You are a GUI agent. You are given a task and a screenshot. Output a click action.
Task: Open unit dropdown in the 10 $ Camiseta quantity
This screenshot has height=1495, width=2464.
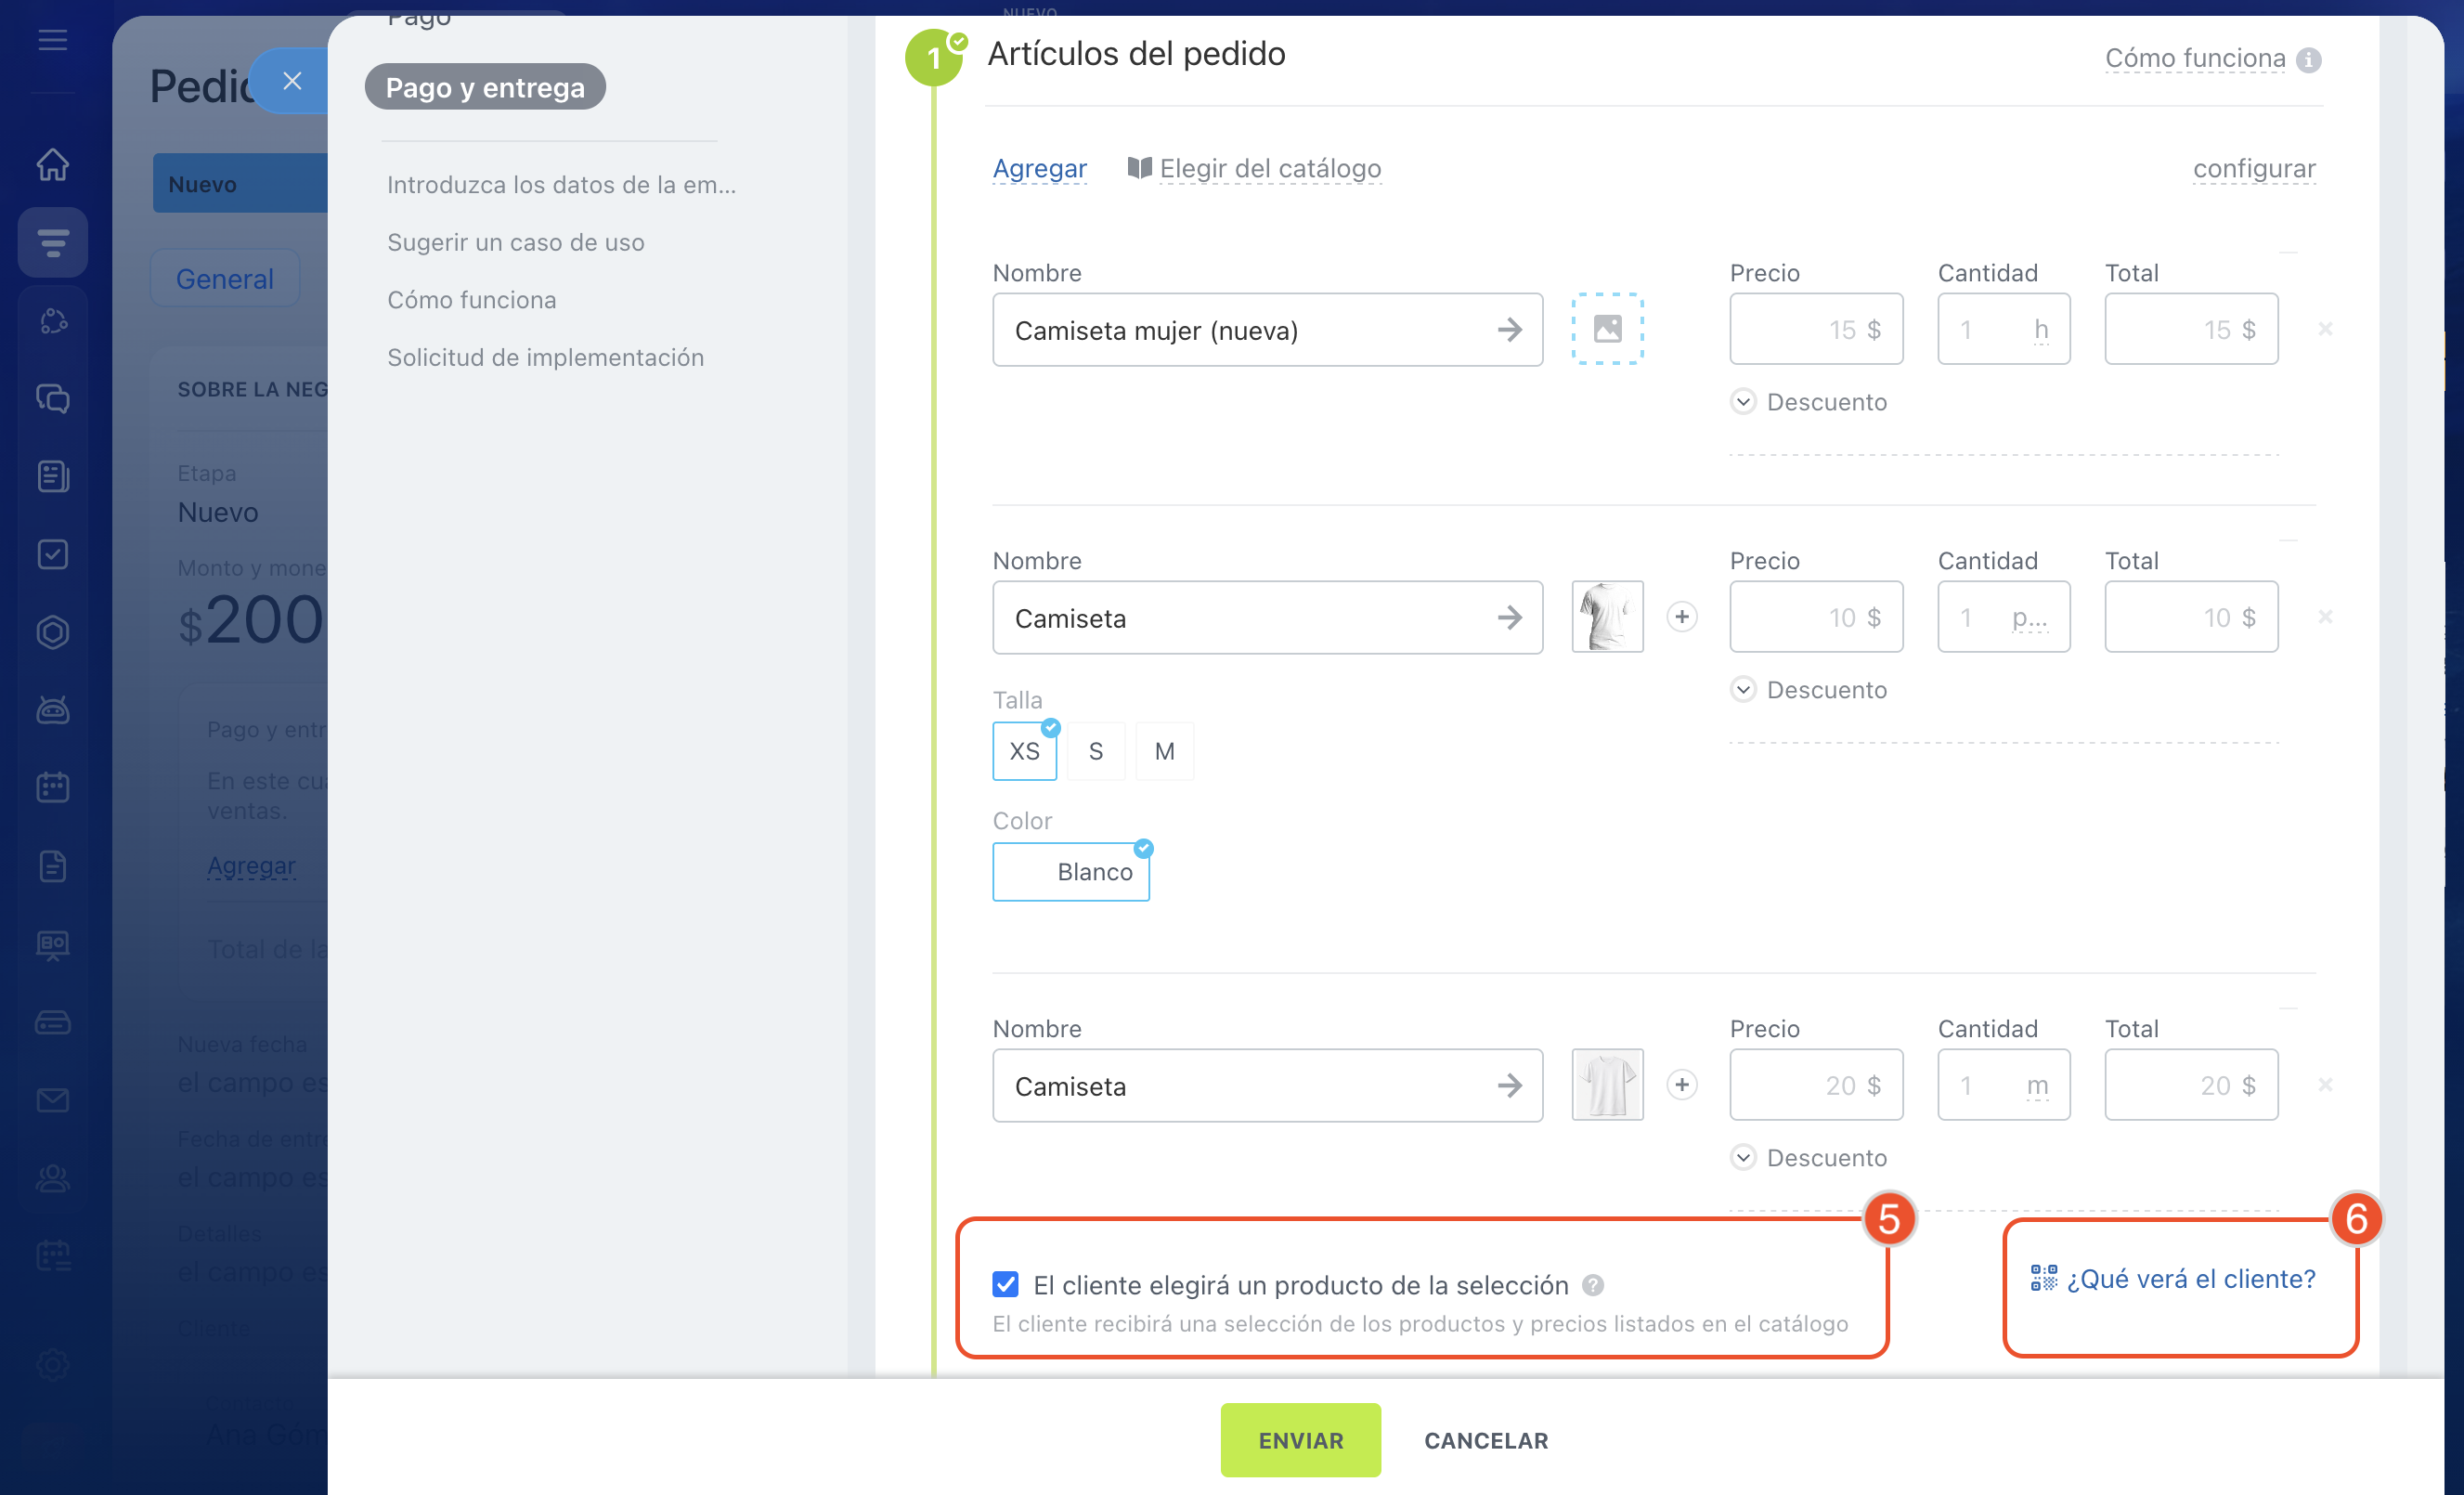pos(2029,618)
